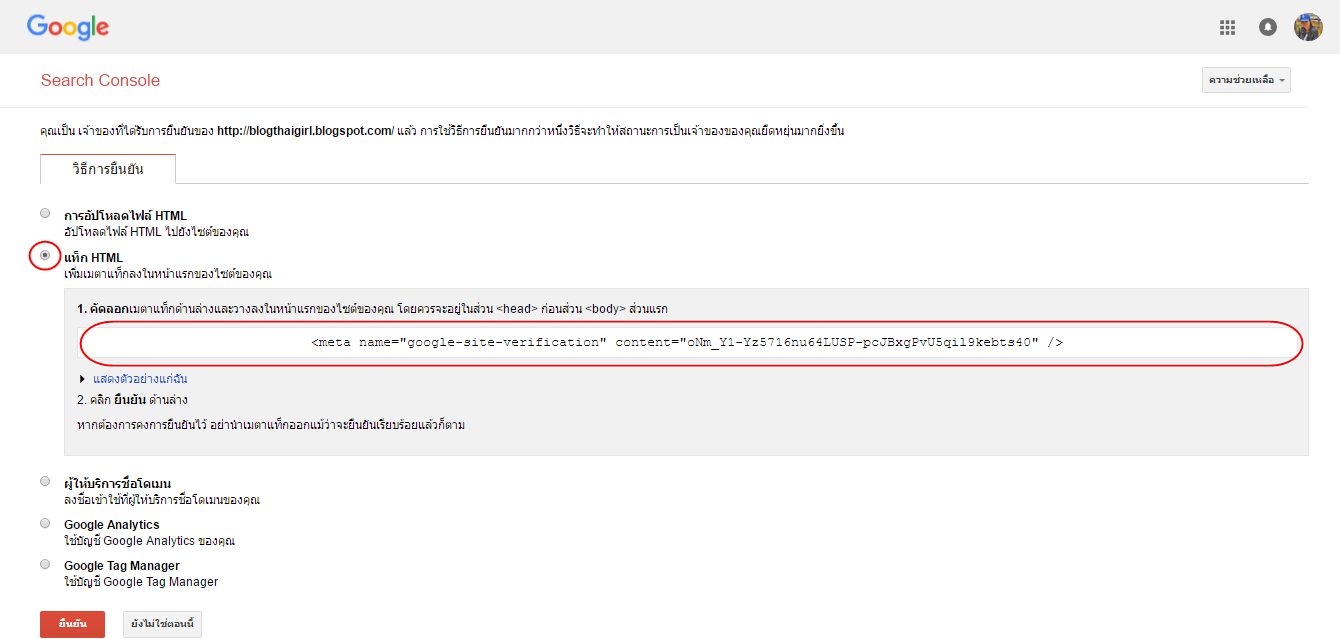
Task: Expand the 'แสดงตัวอย่างแก่ฉัน' example disclosure triangle
Action: tap(82, 379)
